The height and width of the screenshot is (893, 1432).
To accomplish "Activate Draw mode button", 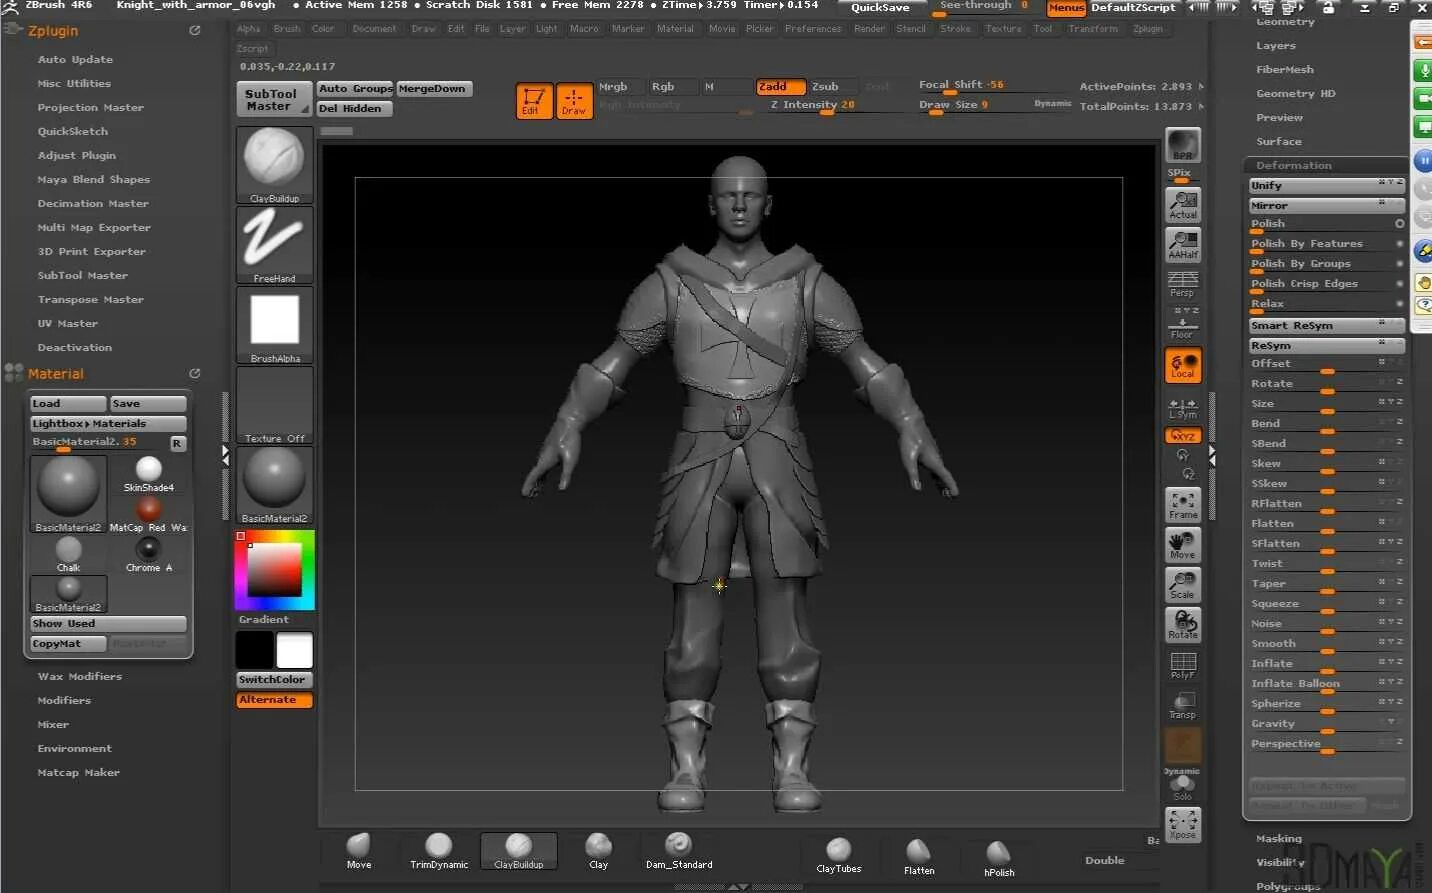I will (x=574, y=101).
